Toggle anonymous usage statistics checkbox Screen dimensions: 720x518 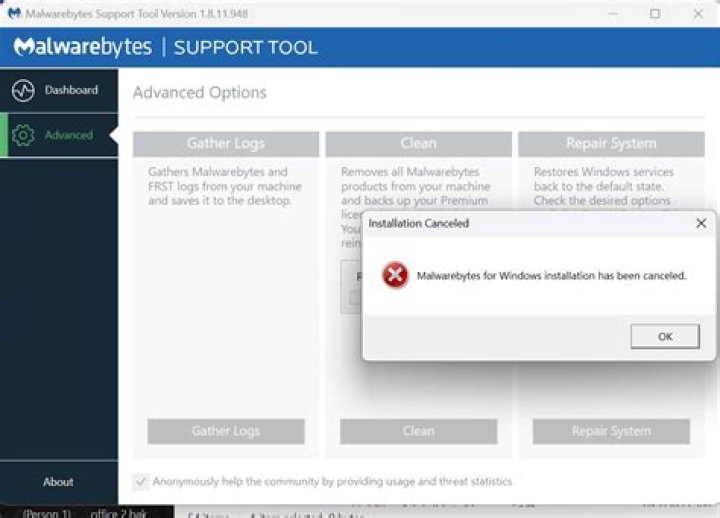(x=141, y=482)
